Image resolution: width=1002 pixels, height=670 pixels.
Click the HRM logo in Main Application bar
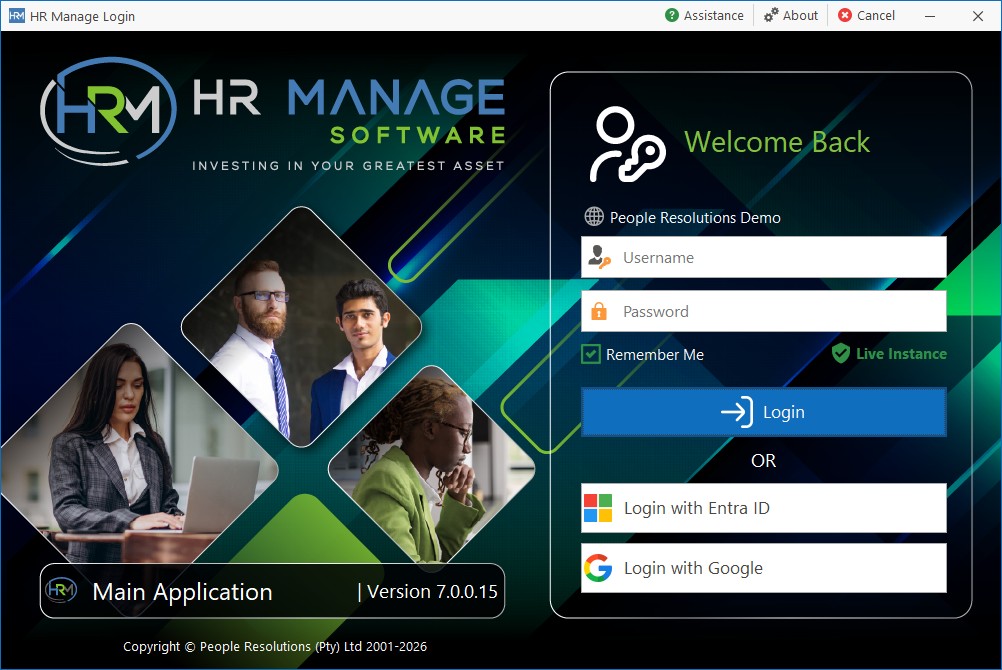point(61,590)
